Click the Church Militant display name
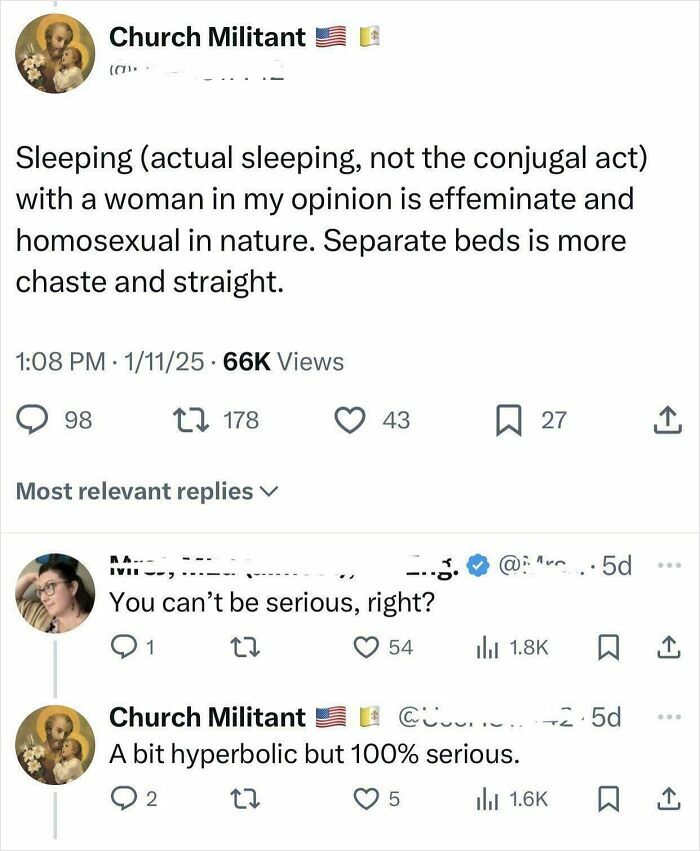Screen dimensions: 700x851 (209, 38)
